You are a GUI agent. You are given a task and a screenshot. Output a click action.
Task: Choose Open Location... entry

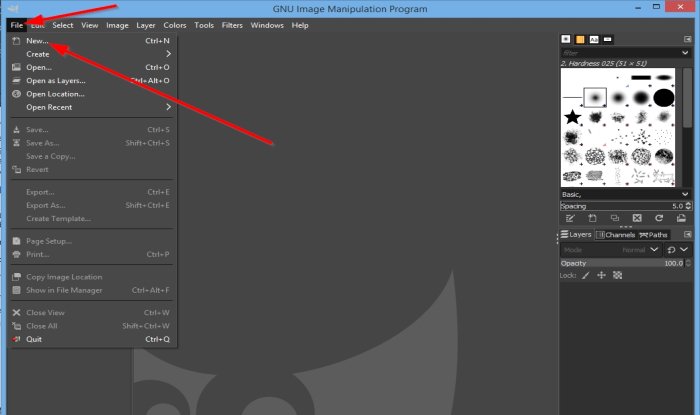point(92,94)
